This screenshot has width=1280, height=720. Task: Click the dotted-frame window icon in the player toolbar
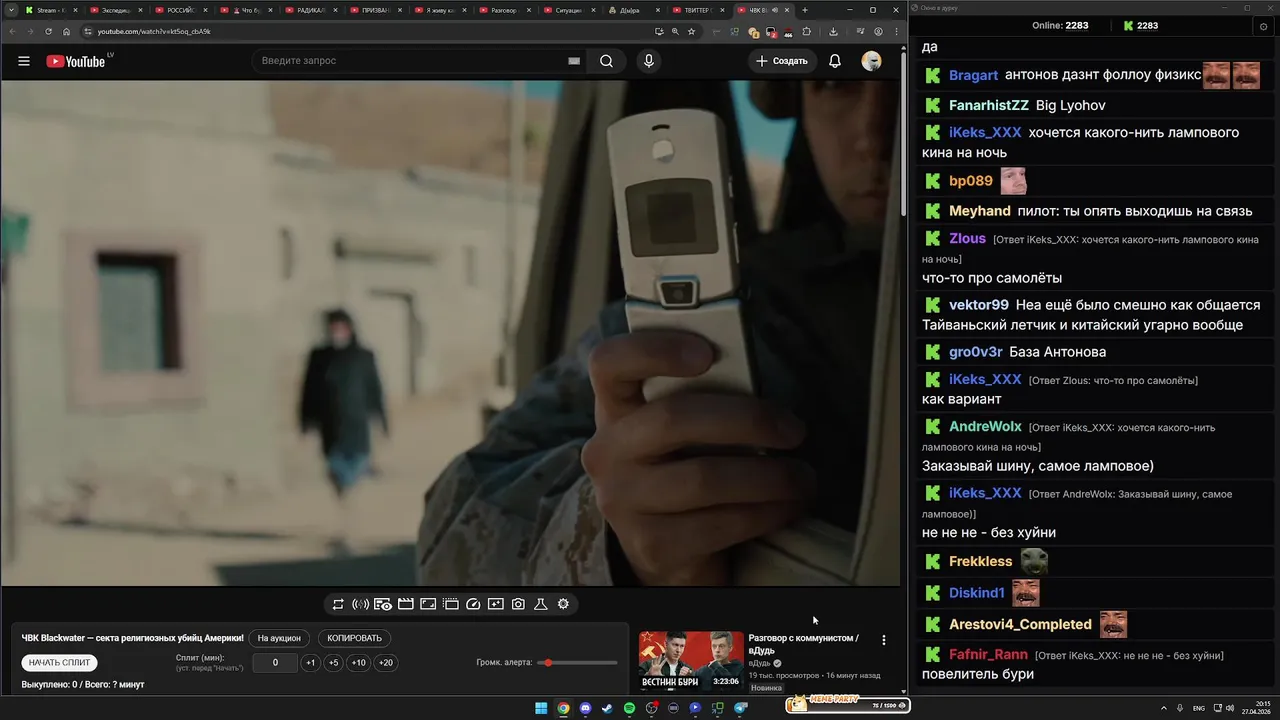coord(451,604)
